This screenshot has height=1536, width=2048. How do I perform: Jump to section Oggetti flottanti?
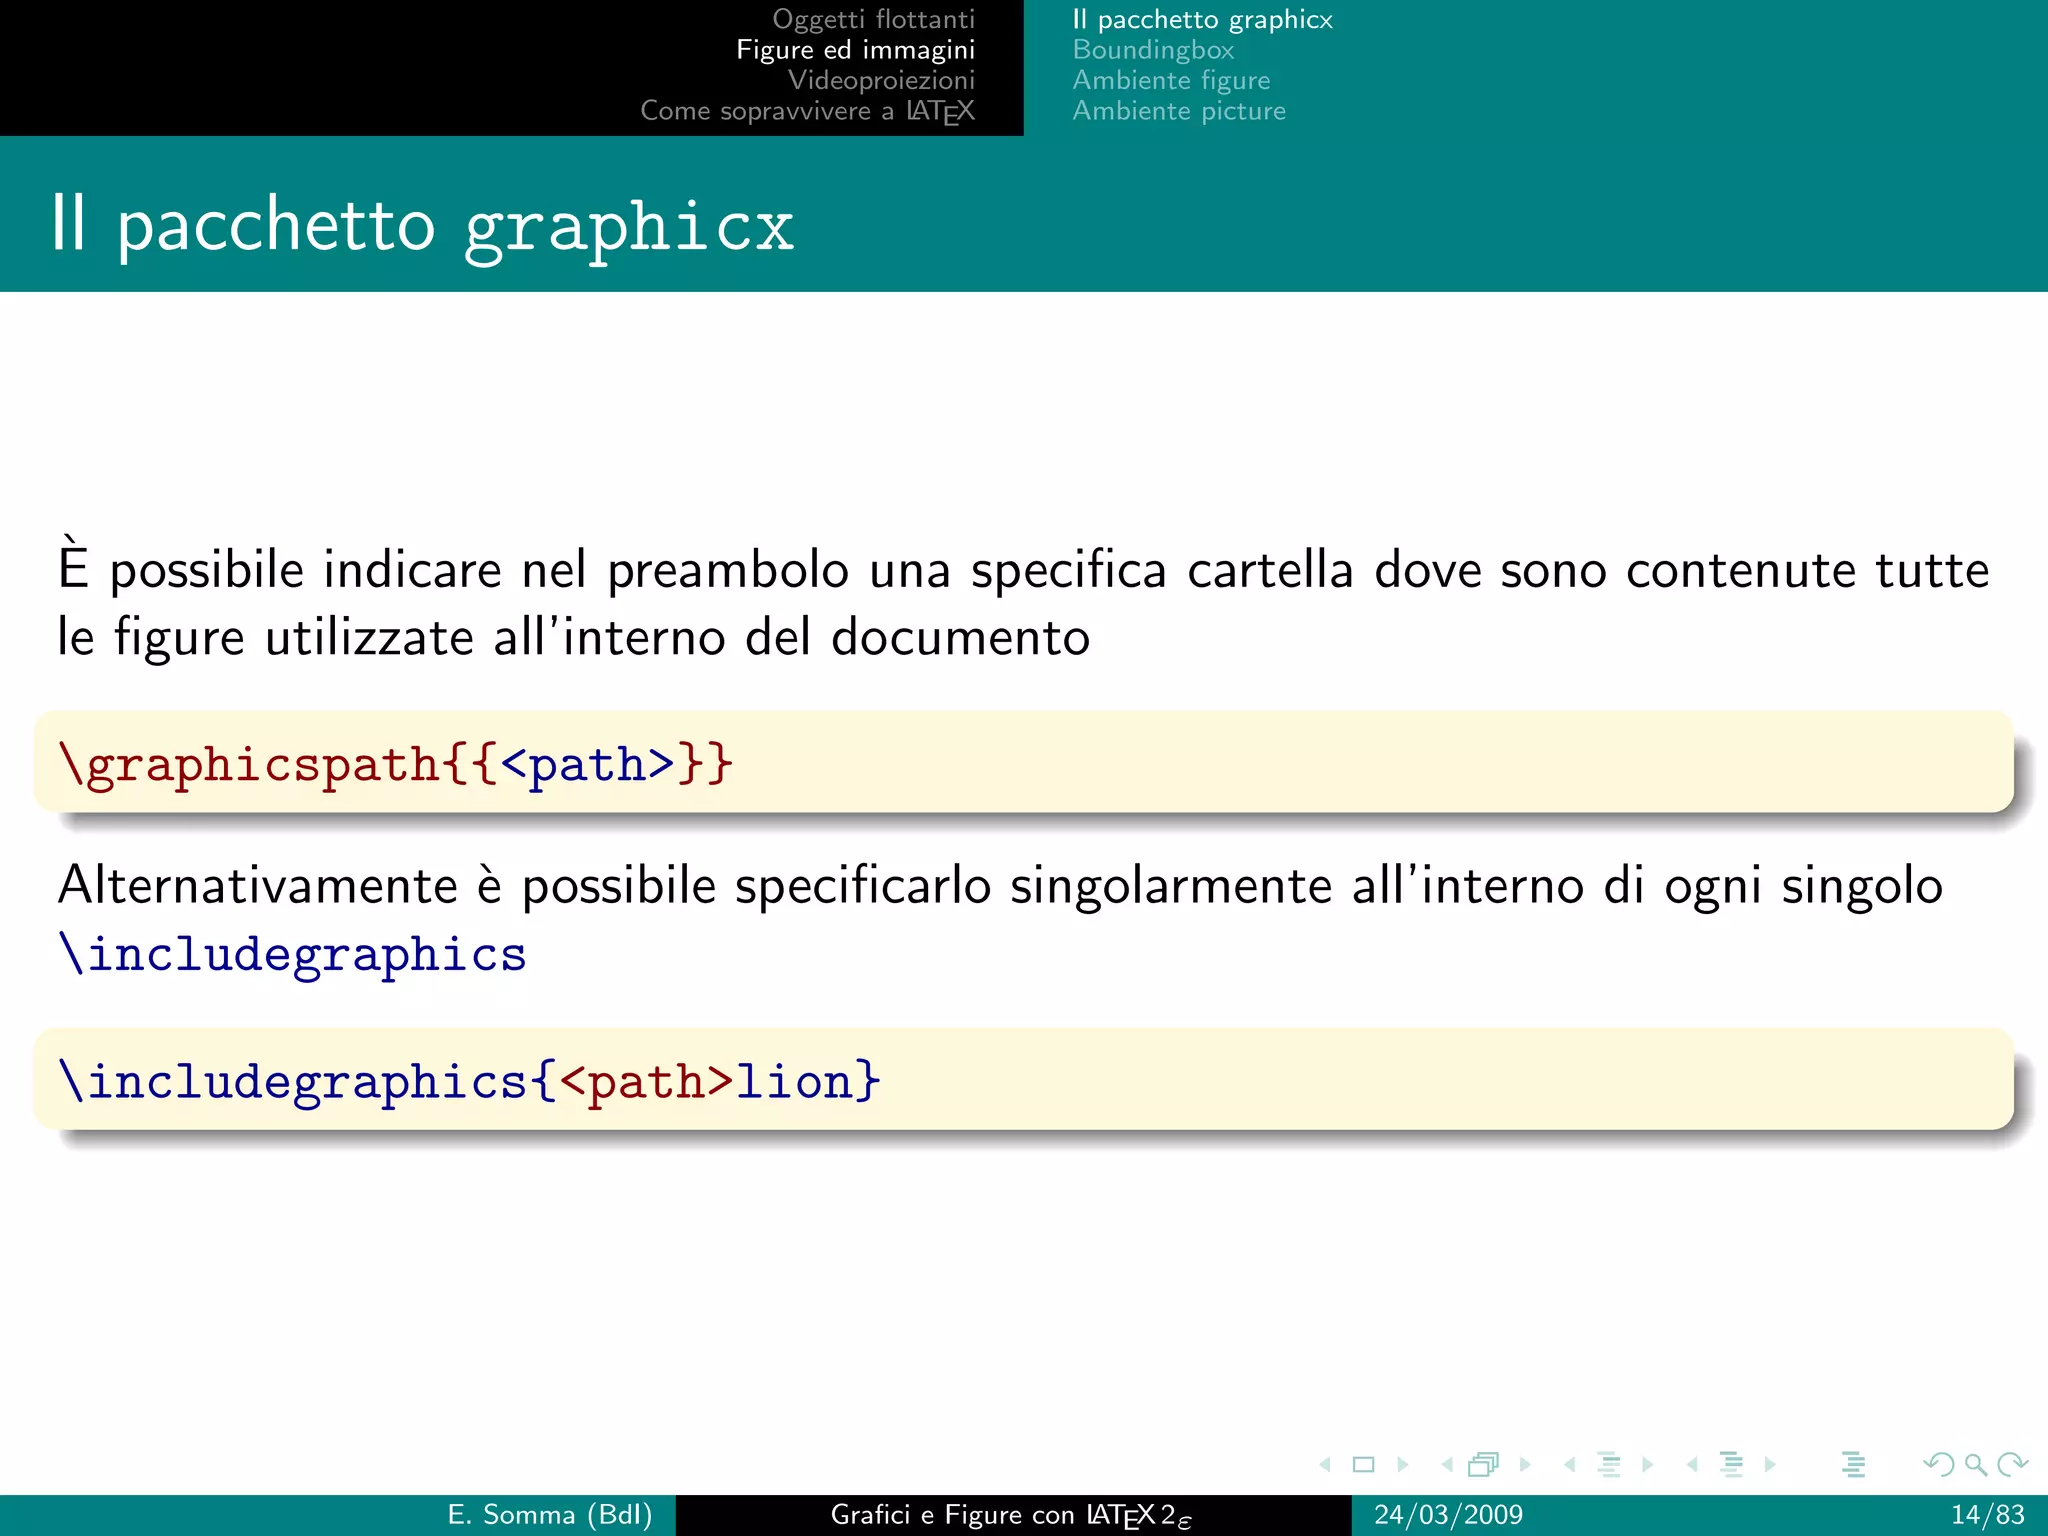(873, 19)
